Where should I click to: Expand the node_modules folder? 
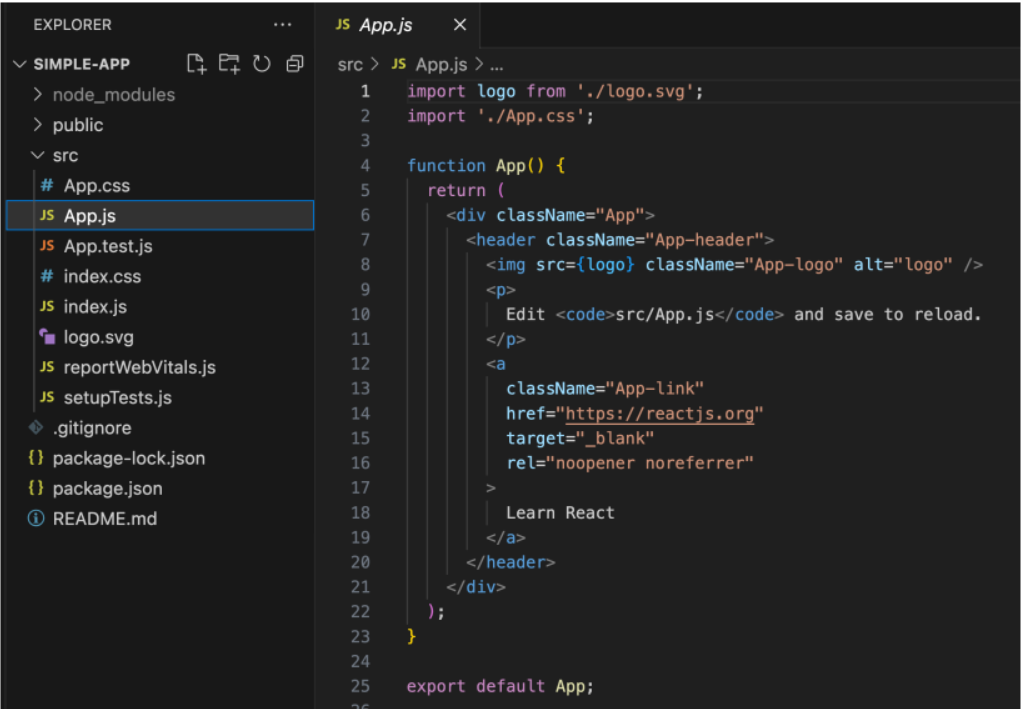[x=113, y=95]
